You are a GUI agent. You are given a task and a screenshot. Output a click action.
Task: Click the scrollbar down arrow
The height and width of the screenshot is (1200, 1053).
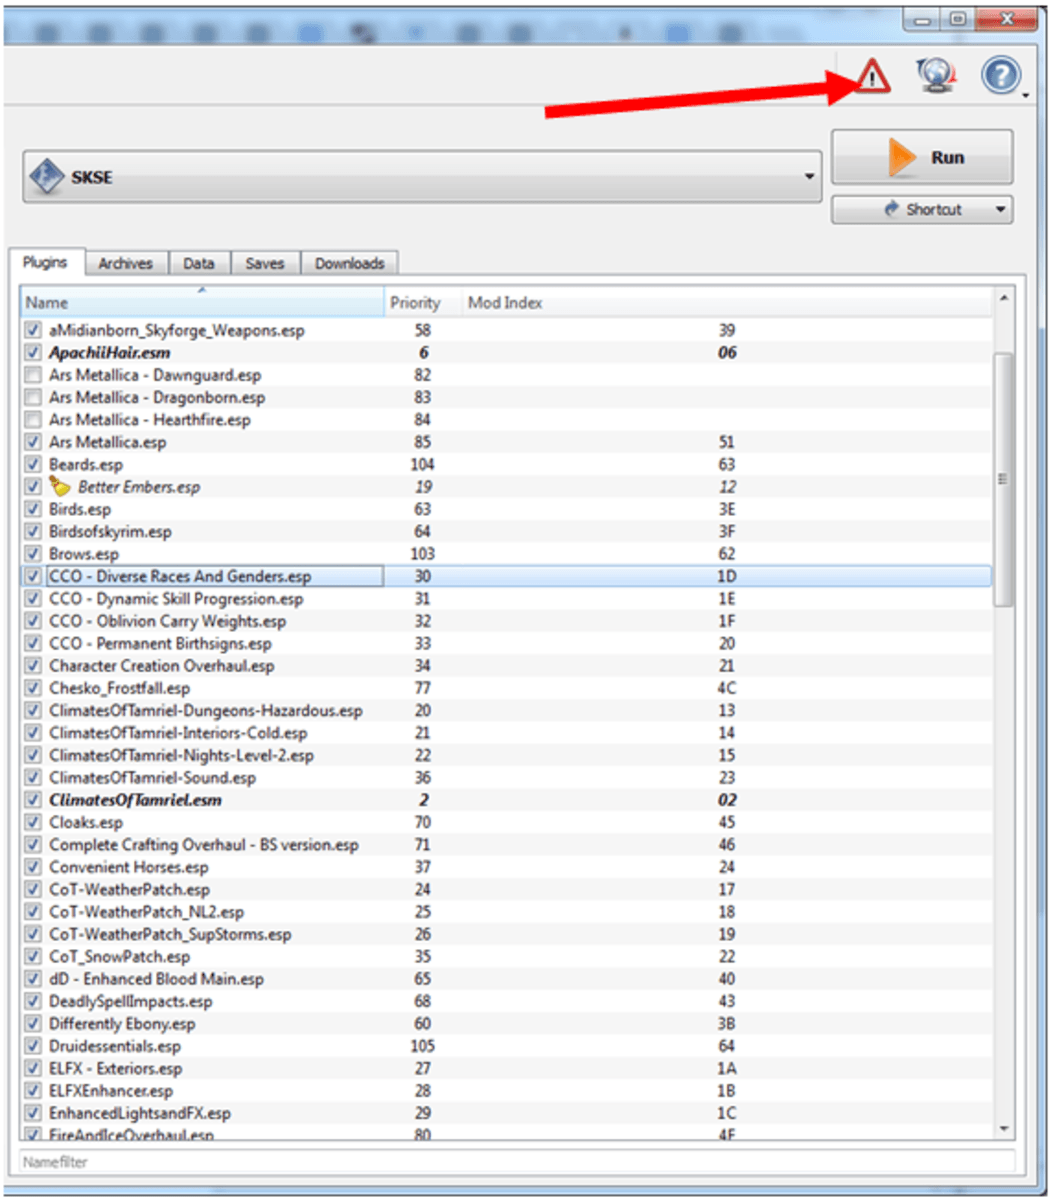click(x=1004, y=1129)
